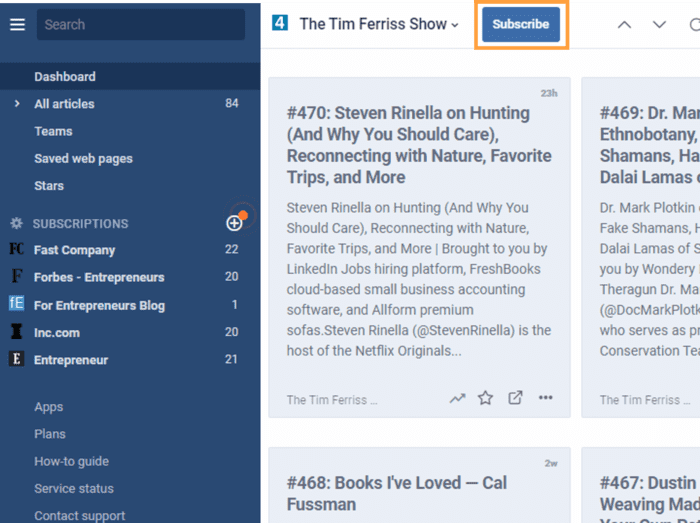The width and height of the screenshot is (700, 523).
Task: Click the 22 count next to Fast Company
Action: (x=231, y=249)
